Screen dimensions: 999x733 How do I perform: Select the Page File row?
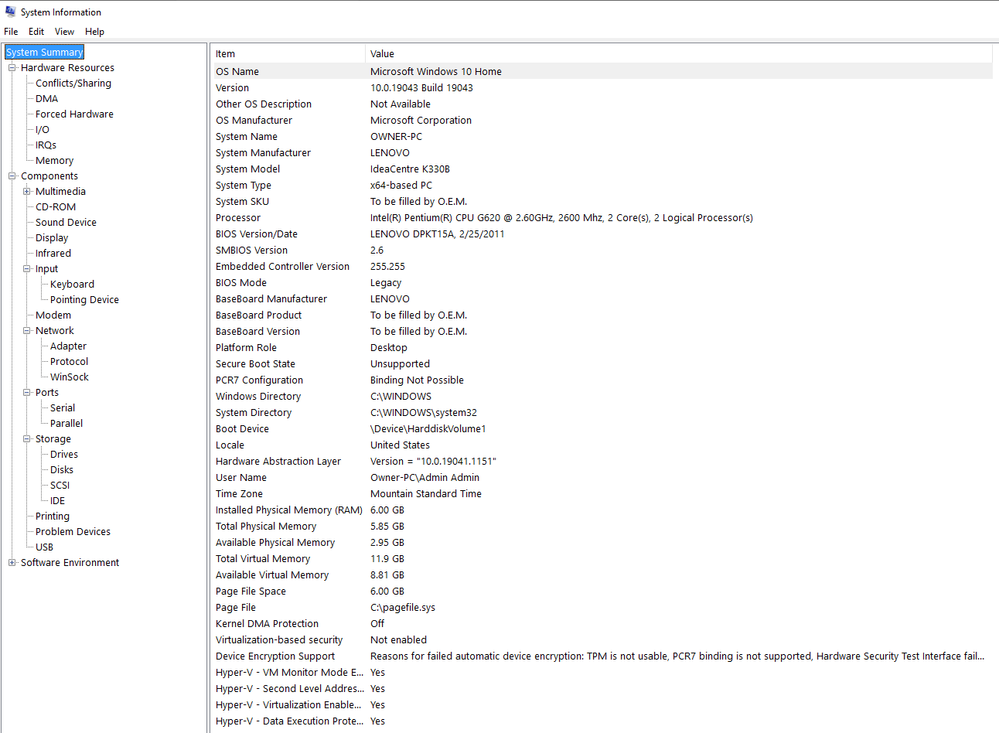(601, 607)
